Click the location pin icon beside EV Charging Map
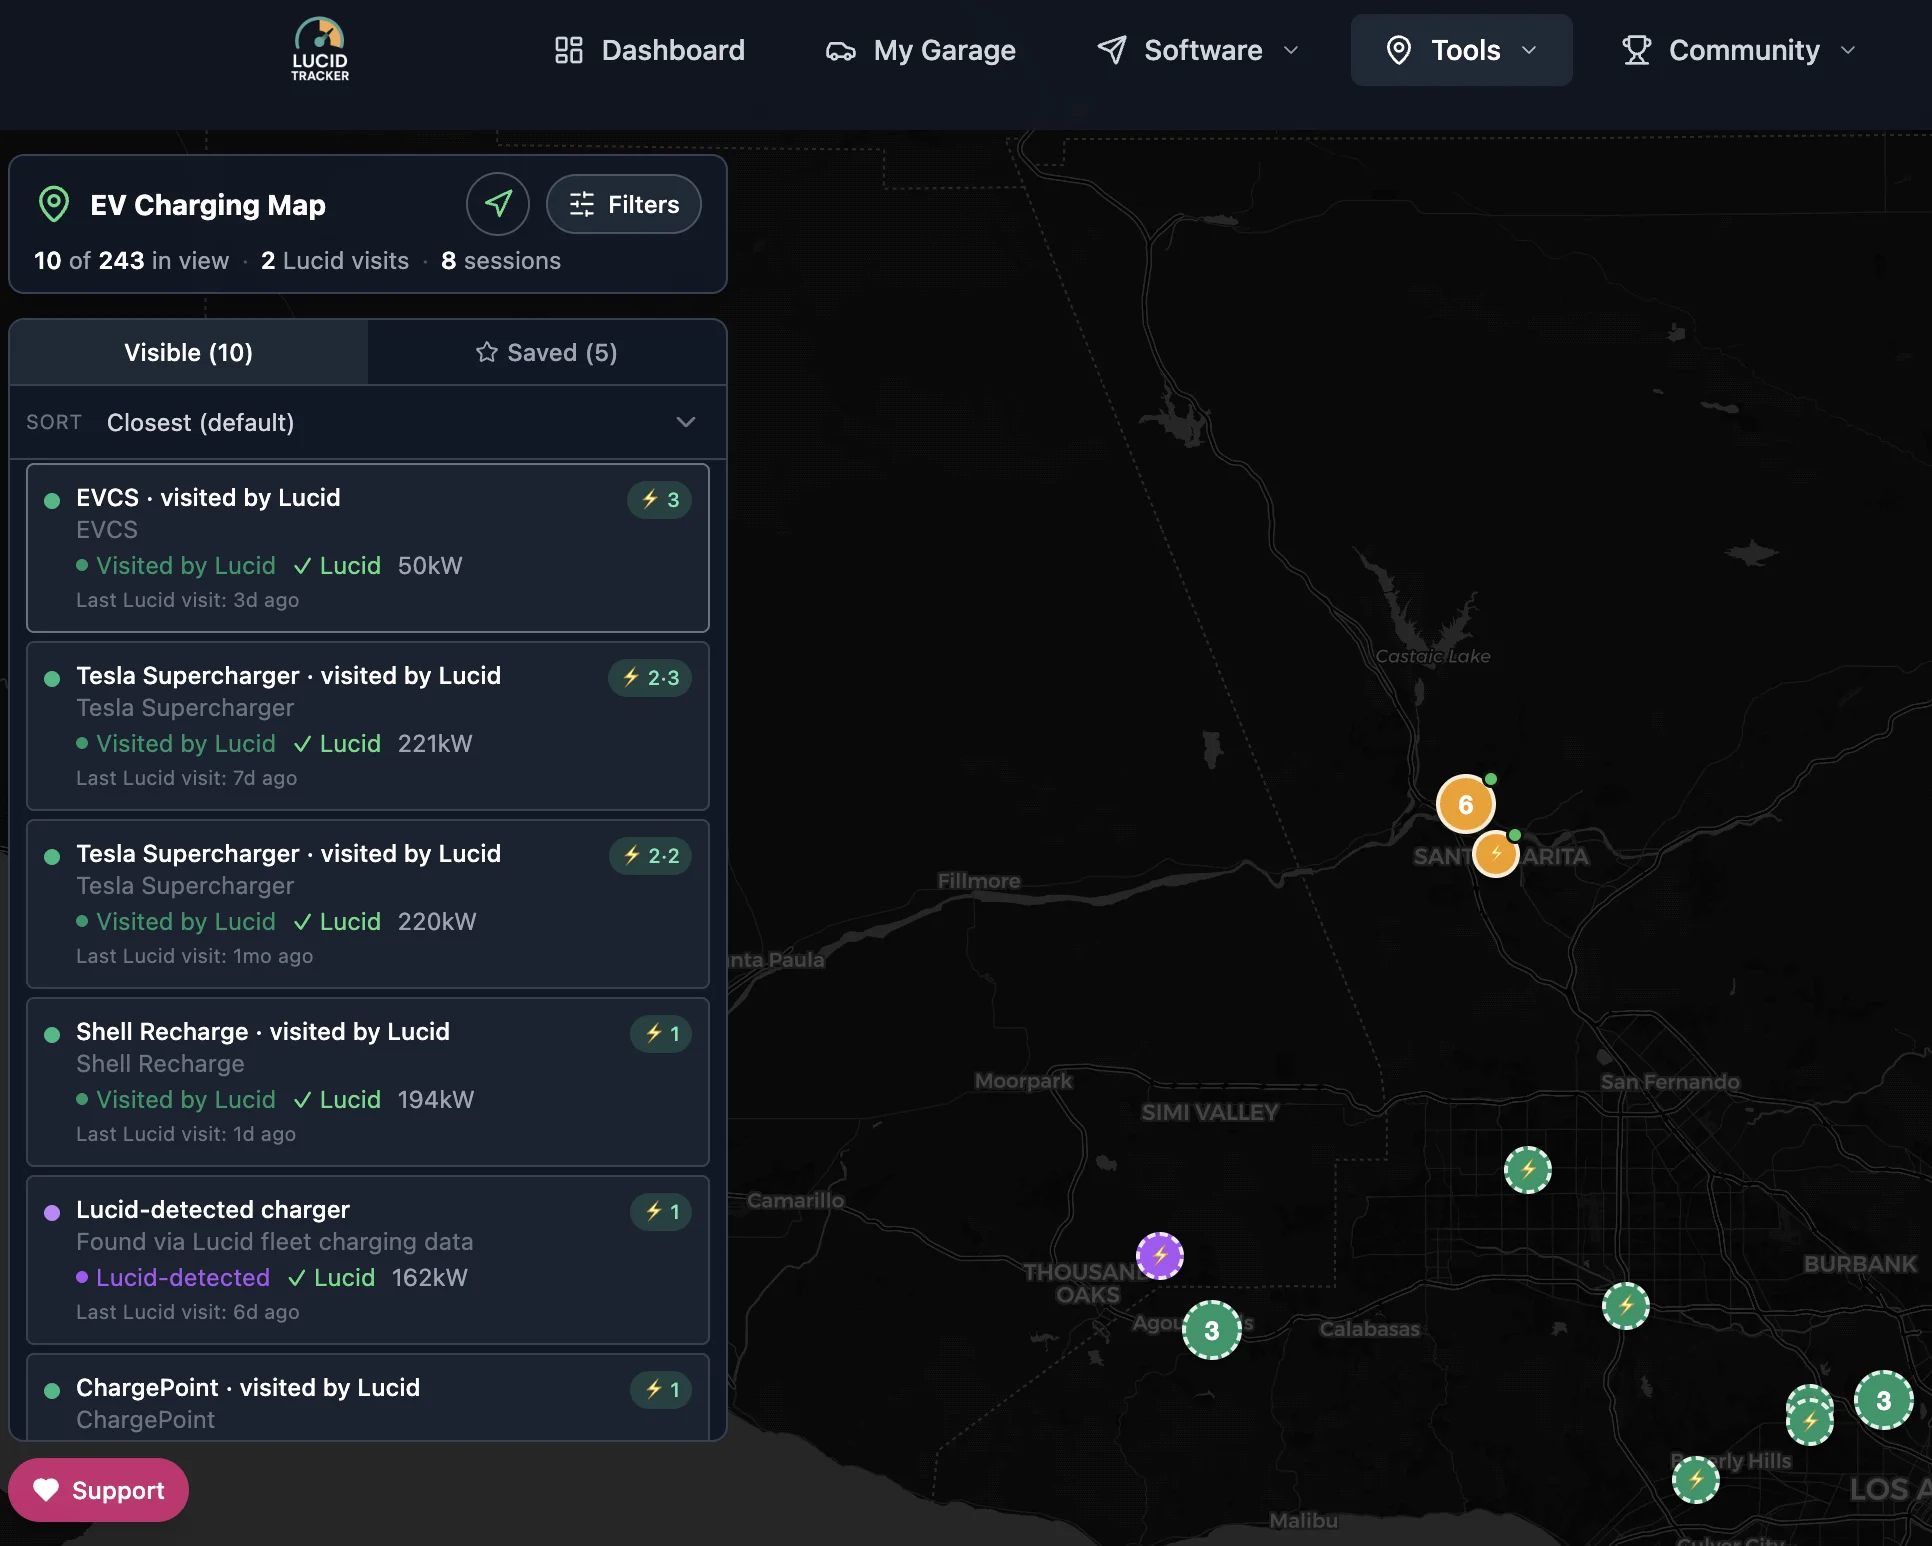Viewport: 1932px width, 1546px height. point(54,204)
